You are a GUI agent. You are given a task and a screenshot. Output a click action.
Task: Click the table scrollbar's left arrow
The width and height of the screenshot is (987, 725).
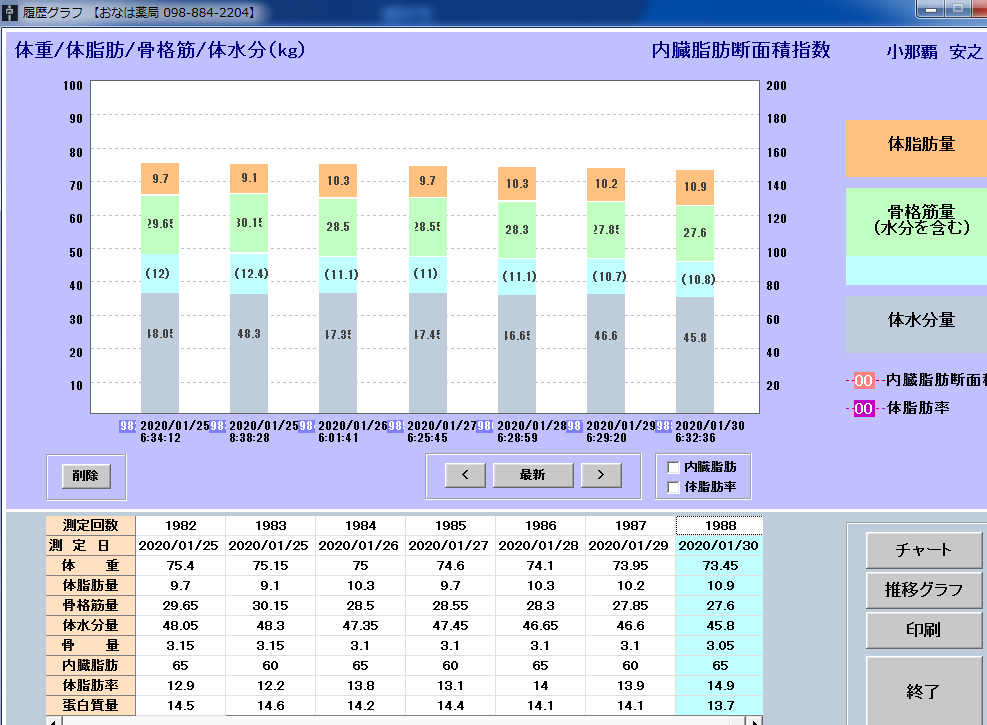[x=52, y=720]
